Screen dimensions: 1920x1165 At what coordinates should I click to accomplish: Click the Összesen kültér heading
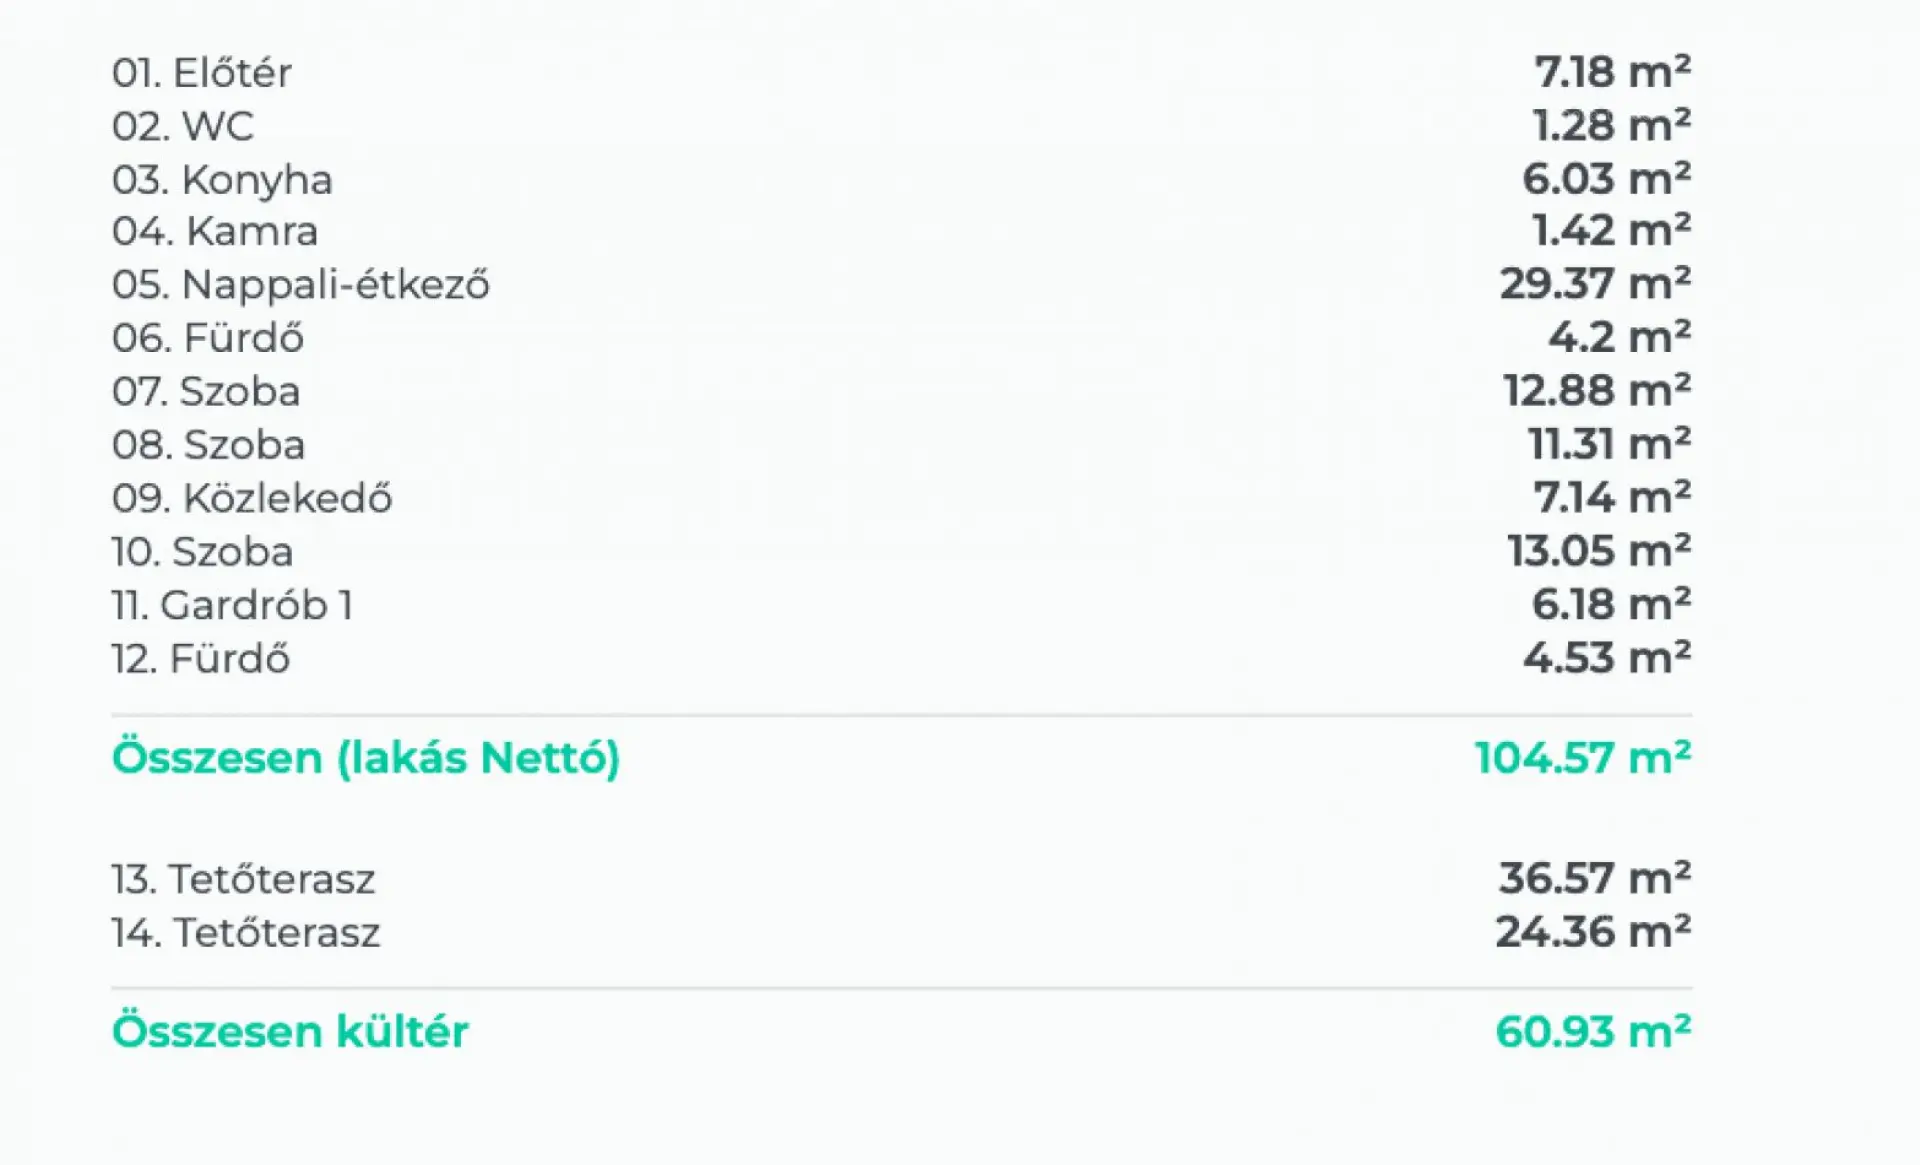[289, 1031]
